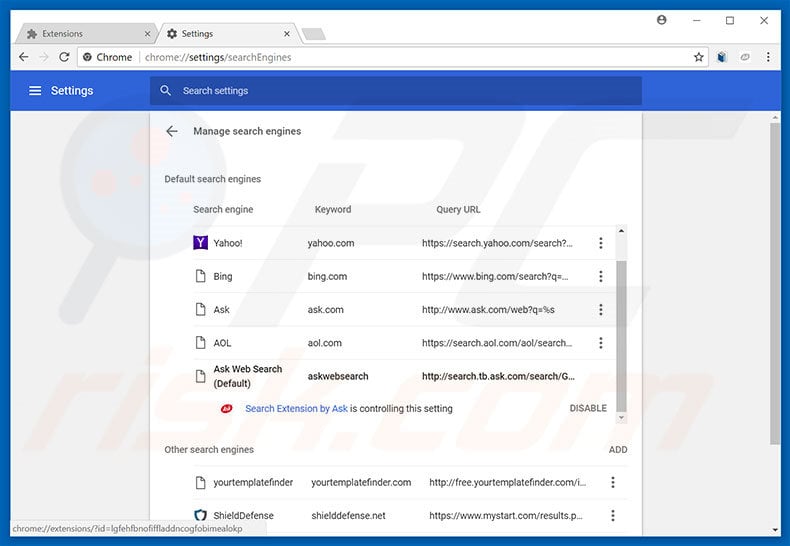This screenshot has width=790, height=546.
Task: Open the user profile icon
Action: click(x=662, y=20)
